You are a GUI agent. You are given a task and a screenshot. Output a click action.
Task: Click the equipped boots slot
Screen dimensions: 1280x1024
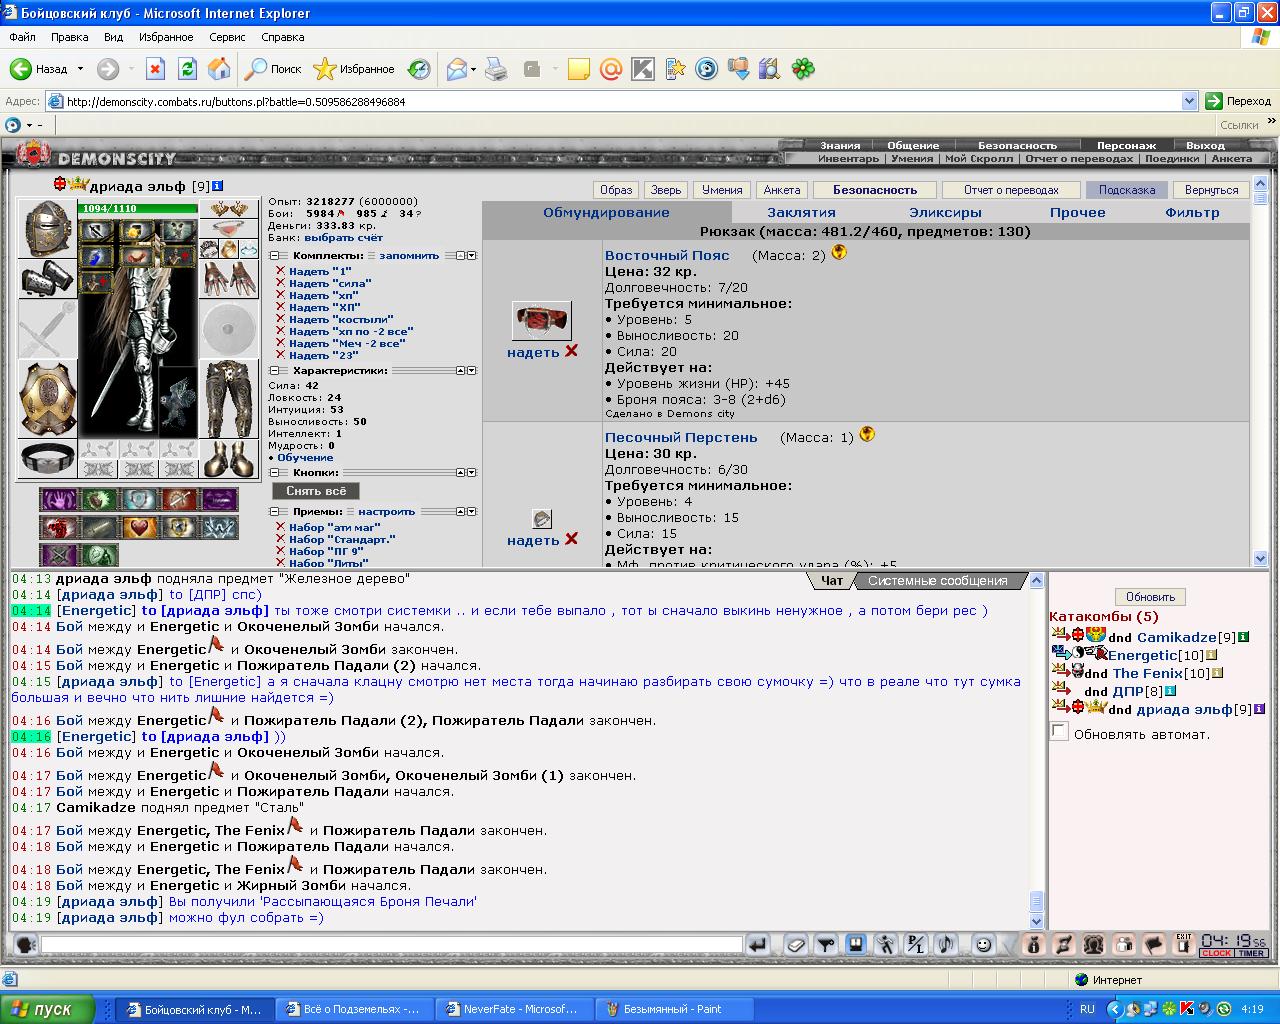tap(229, 459)
